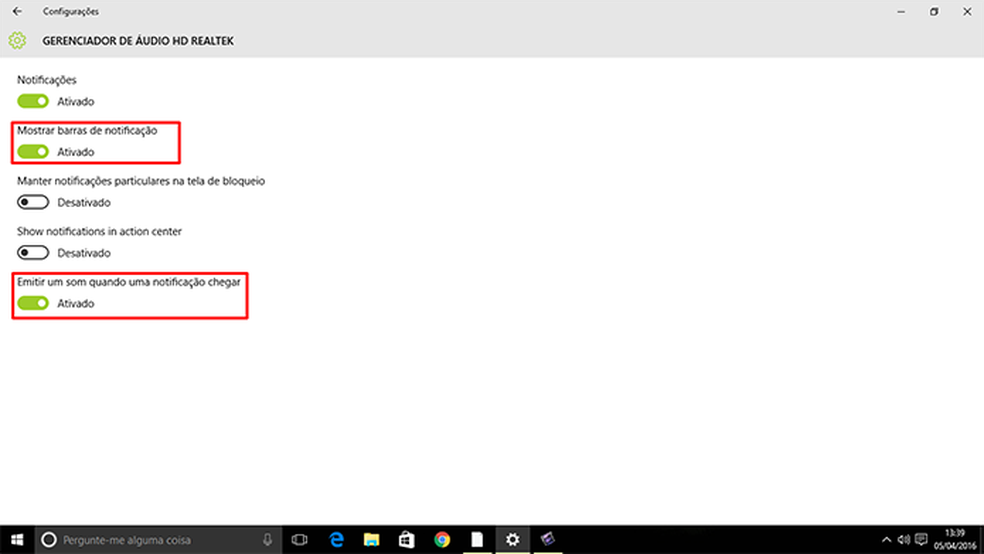Toggle Emitir um som quando uma notificação chegar
Viewport: 984px width, 554px height.
pos(33,303)
